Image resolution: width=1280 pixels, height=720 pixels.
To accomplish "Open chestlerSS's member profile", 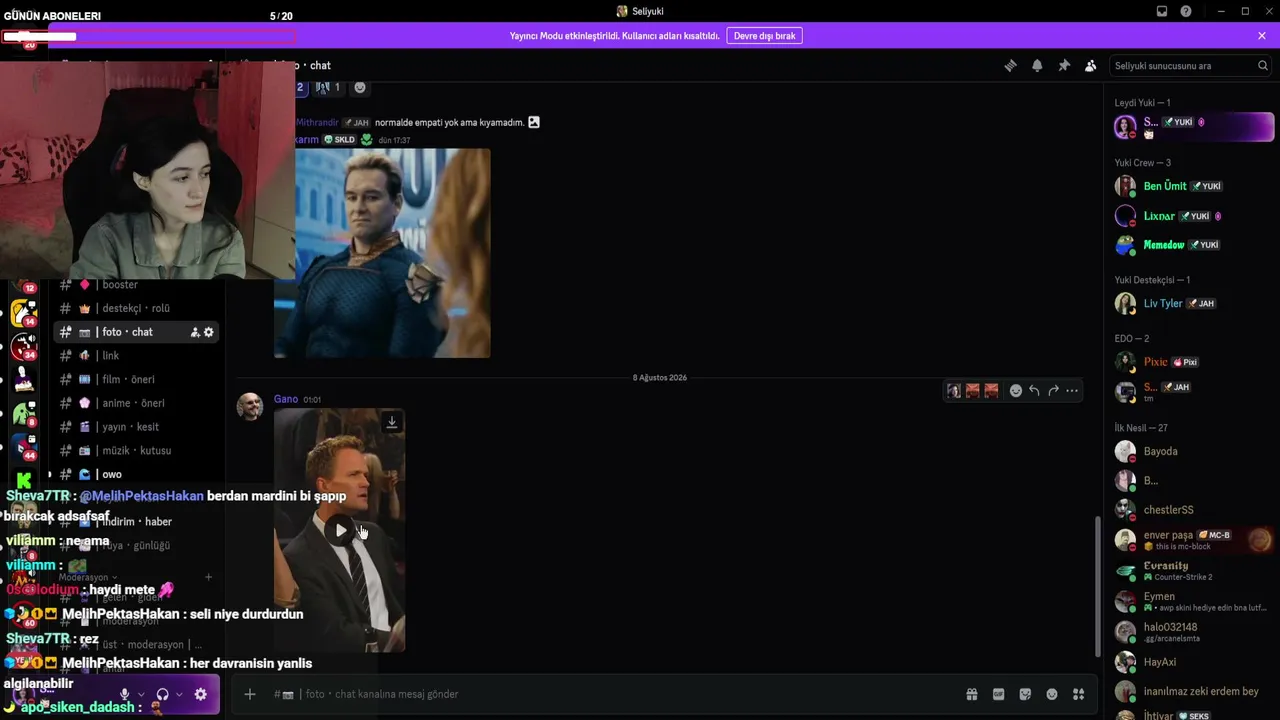I will click(1192, 510).
